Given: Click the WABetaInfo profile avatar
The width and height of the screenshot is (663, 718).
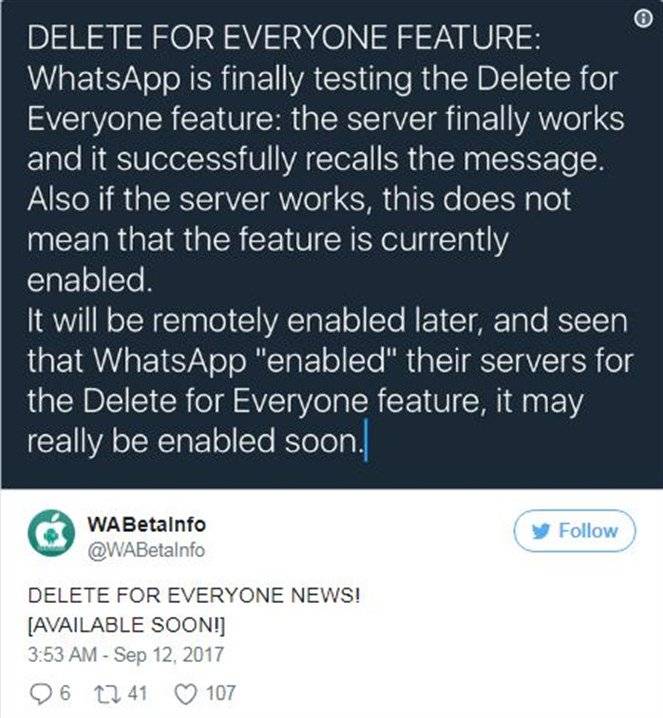Looking at the screenshot, I should (51, 533).
